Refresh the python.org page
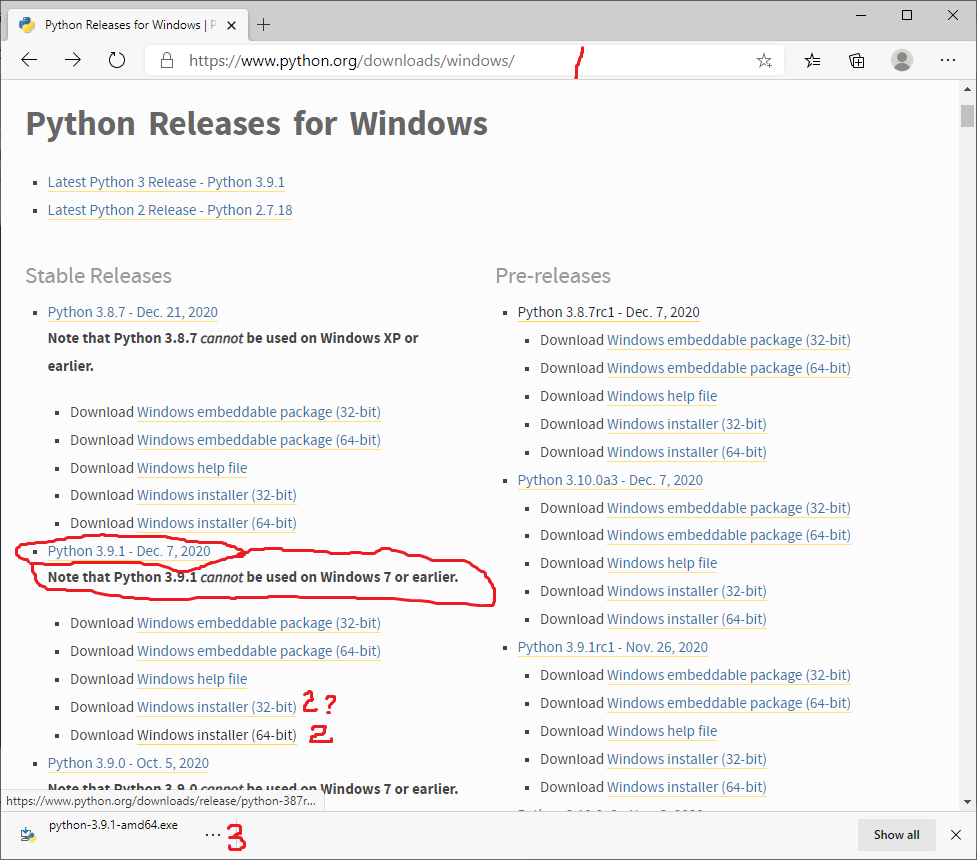Viewport: 977px width, 860px height. coord(117,60)
